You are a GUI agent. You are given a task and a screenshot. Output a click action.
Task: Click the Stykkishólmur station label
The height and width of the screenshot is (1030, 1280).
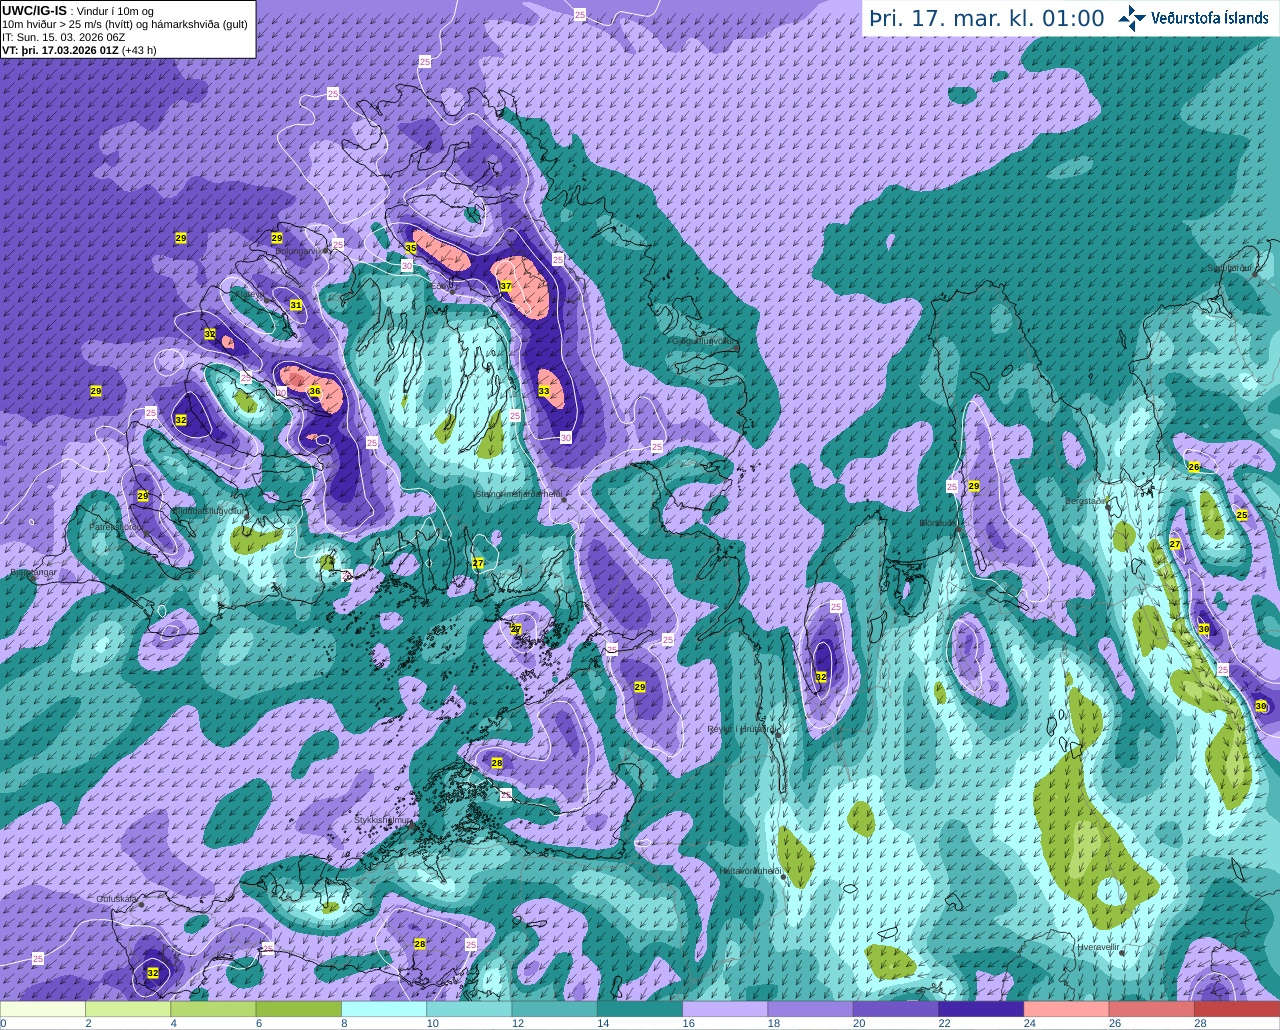point(383,820)
